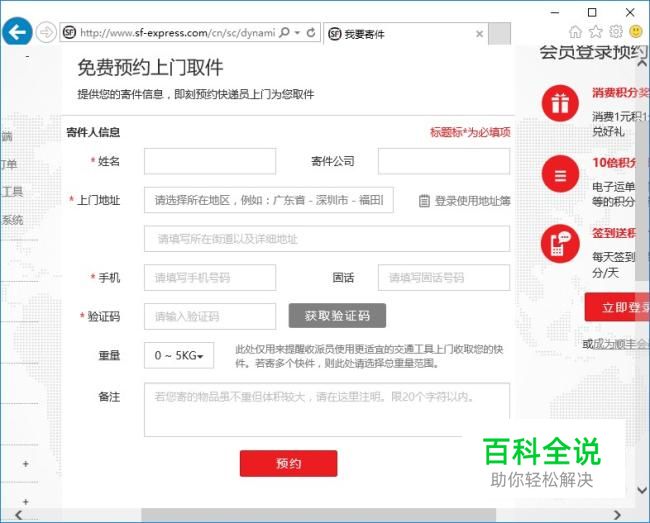Select the 我要寄件 browser tab
Viewport: 650px width, 523px height.
406,34
